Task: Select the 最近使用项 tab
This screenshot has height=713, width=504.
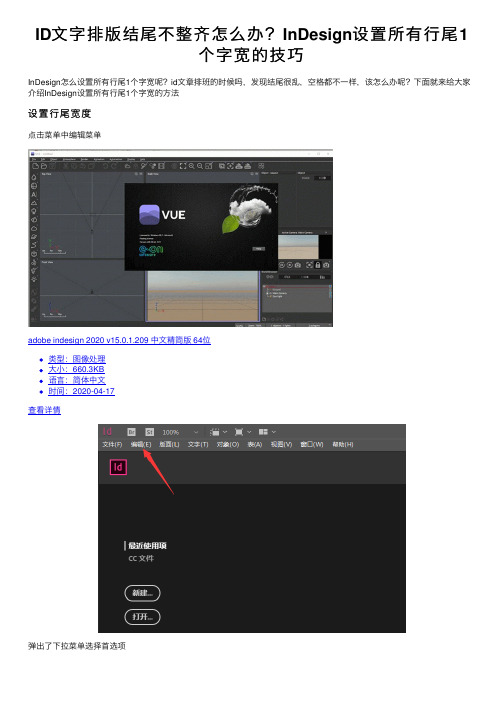Action: (147, 546)
